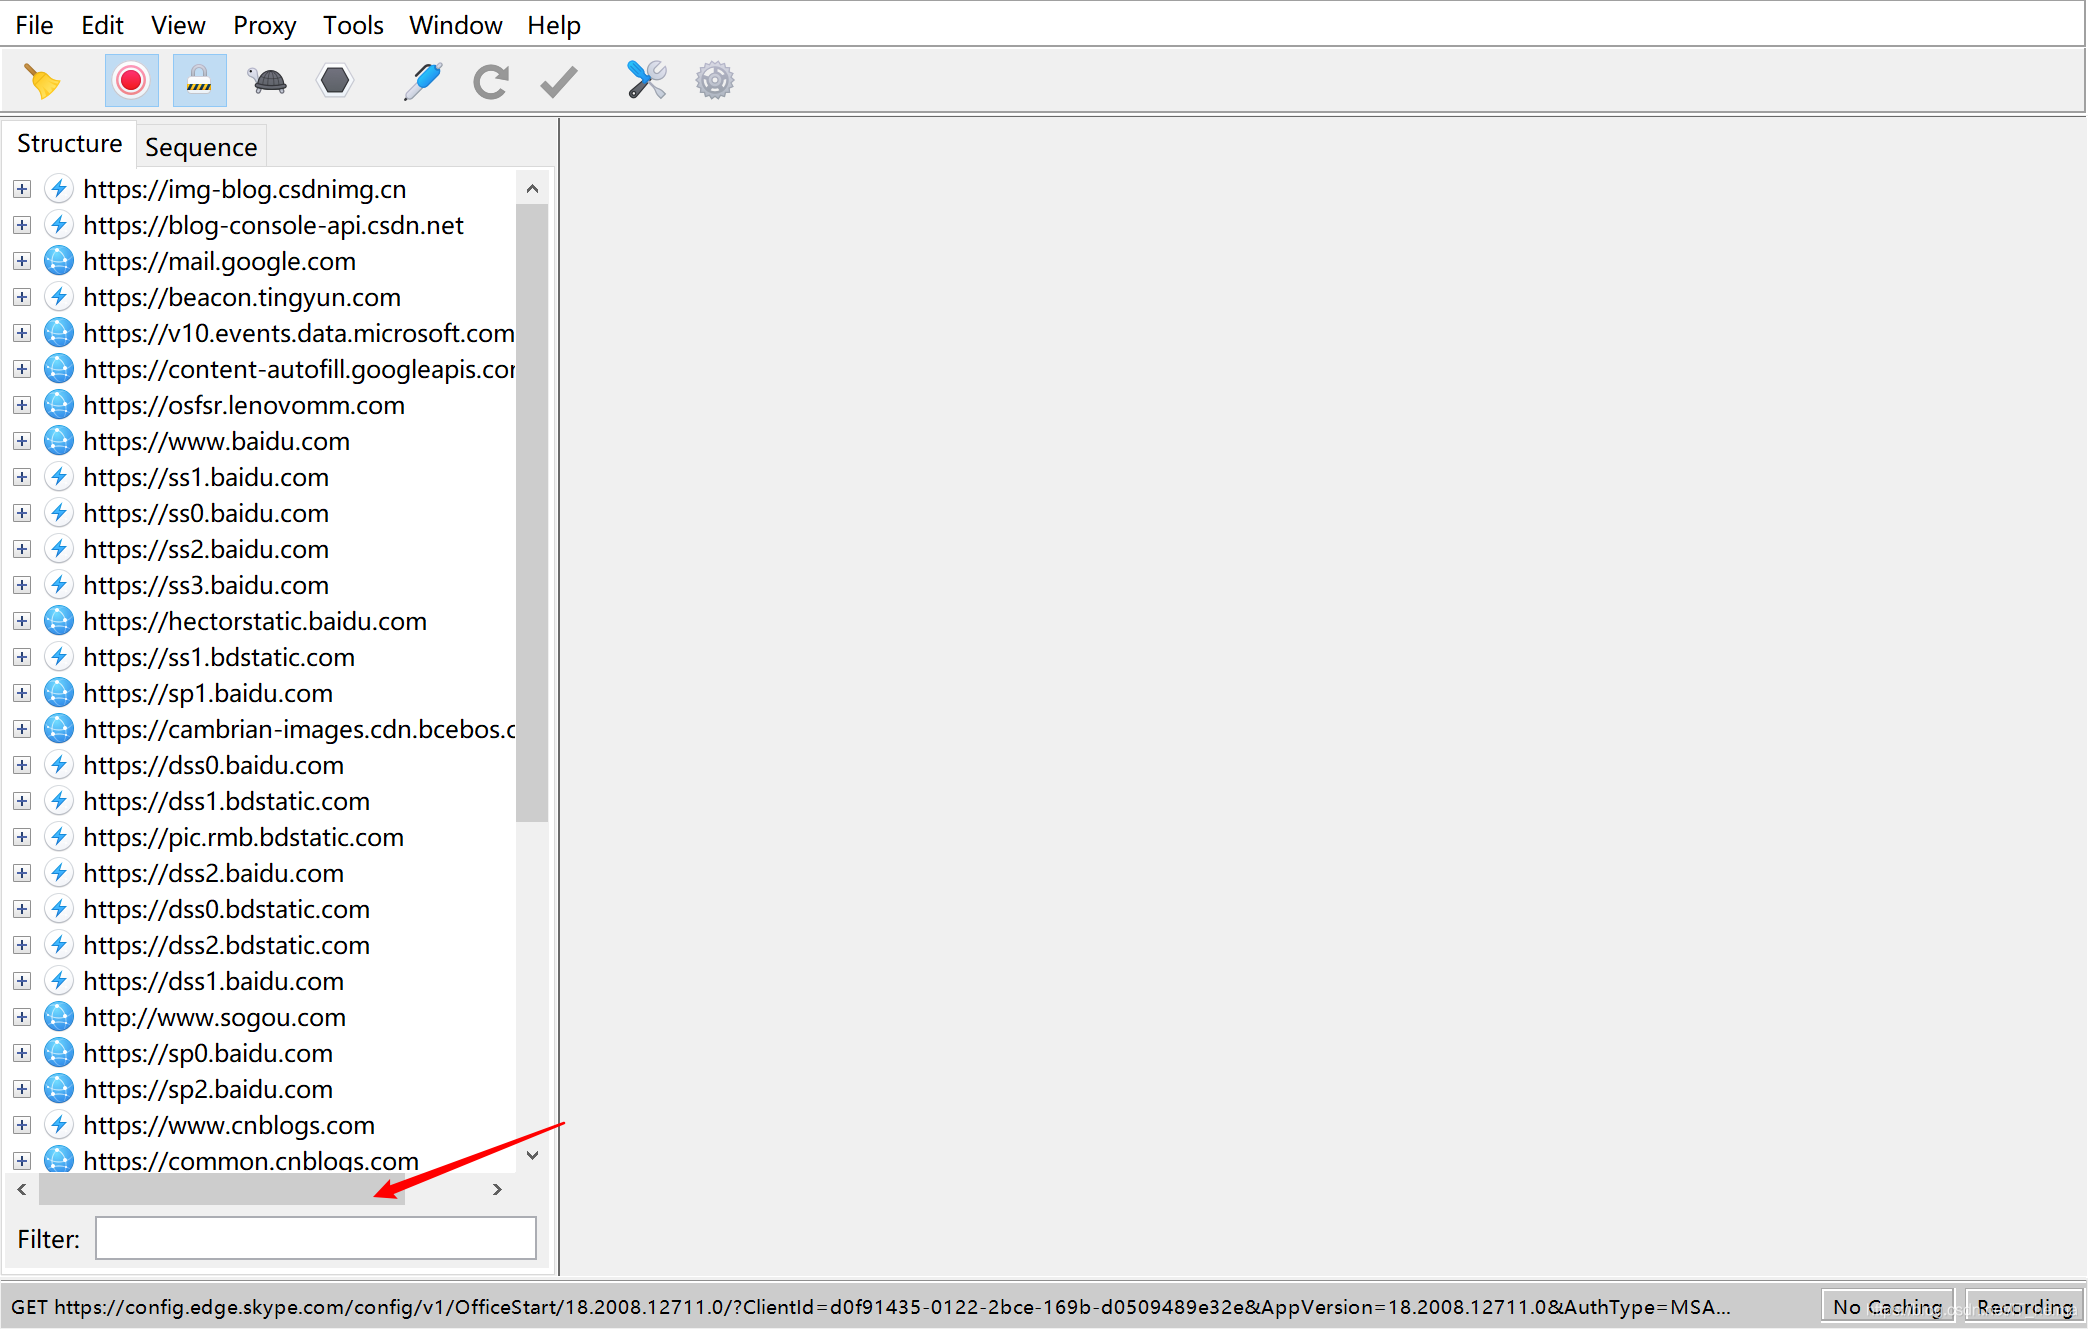2088x1329 pixels.
Task: Open Tools via wrench-screwdriver icon
Action: [x=647, y=81]
